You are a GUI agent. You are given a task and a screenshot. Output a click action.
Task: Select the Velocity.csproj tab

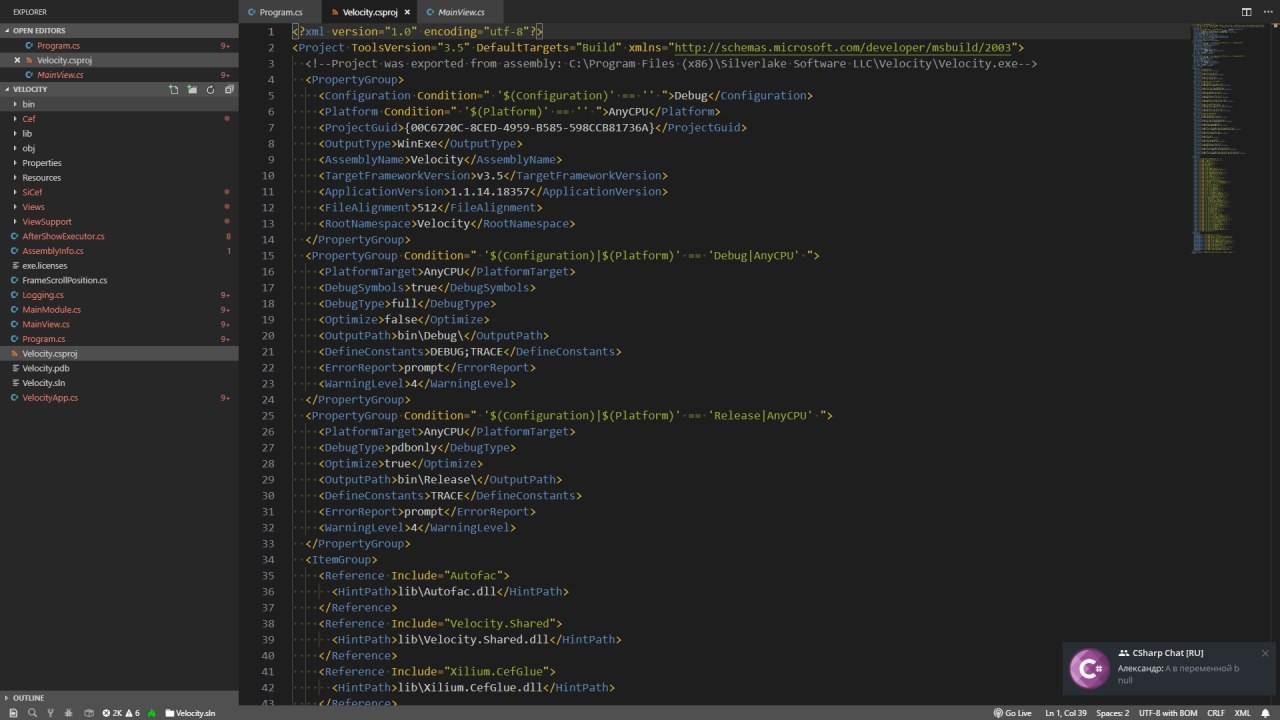tap(369, 12)
